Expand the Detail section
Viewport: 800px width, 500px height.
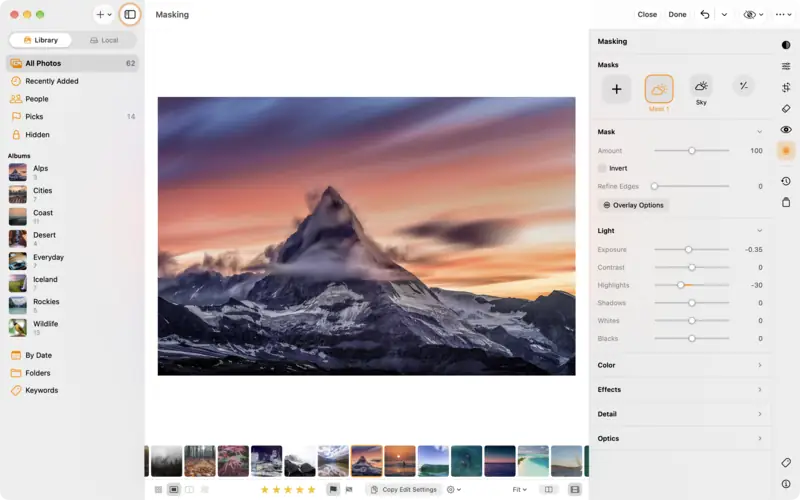point(680,414)
